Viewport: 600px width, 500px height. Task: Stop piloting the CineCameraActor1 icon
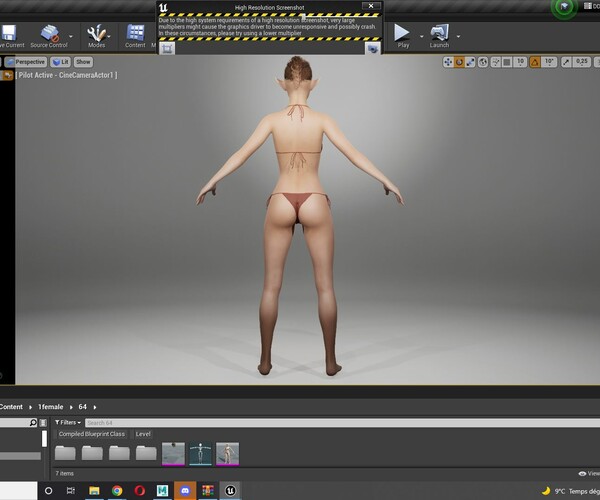tap(7, 75)
